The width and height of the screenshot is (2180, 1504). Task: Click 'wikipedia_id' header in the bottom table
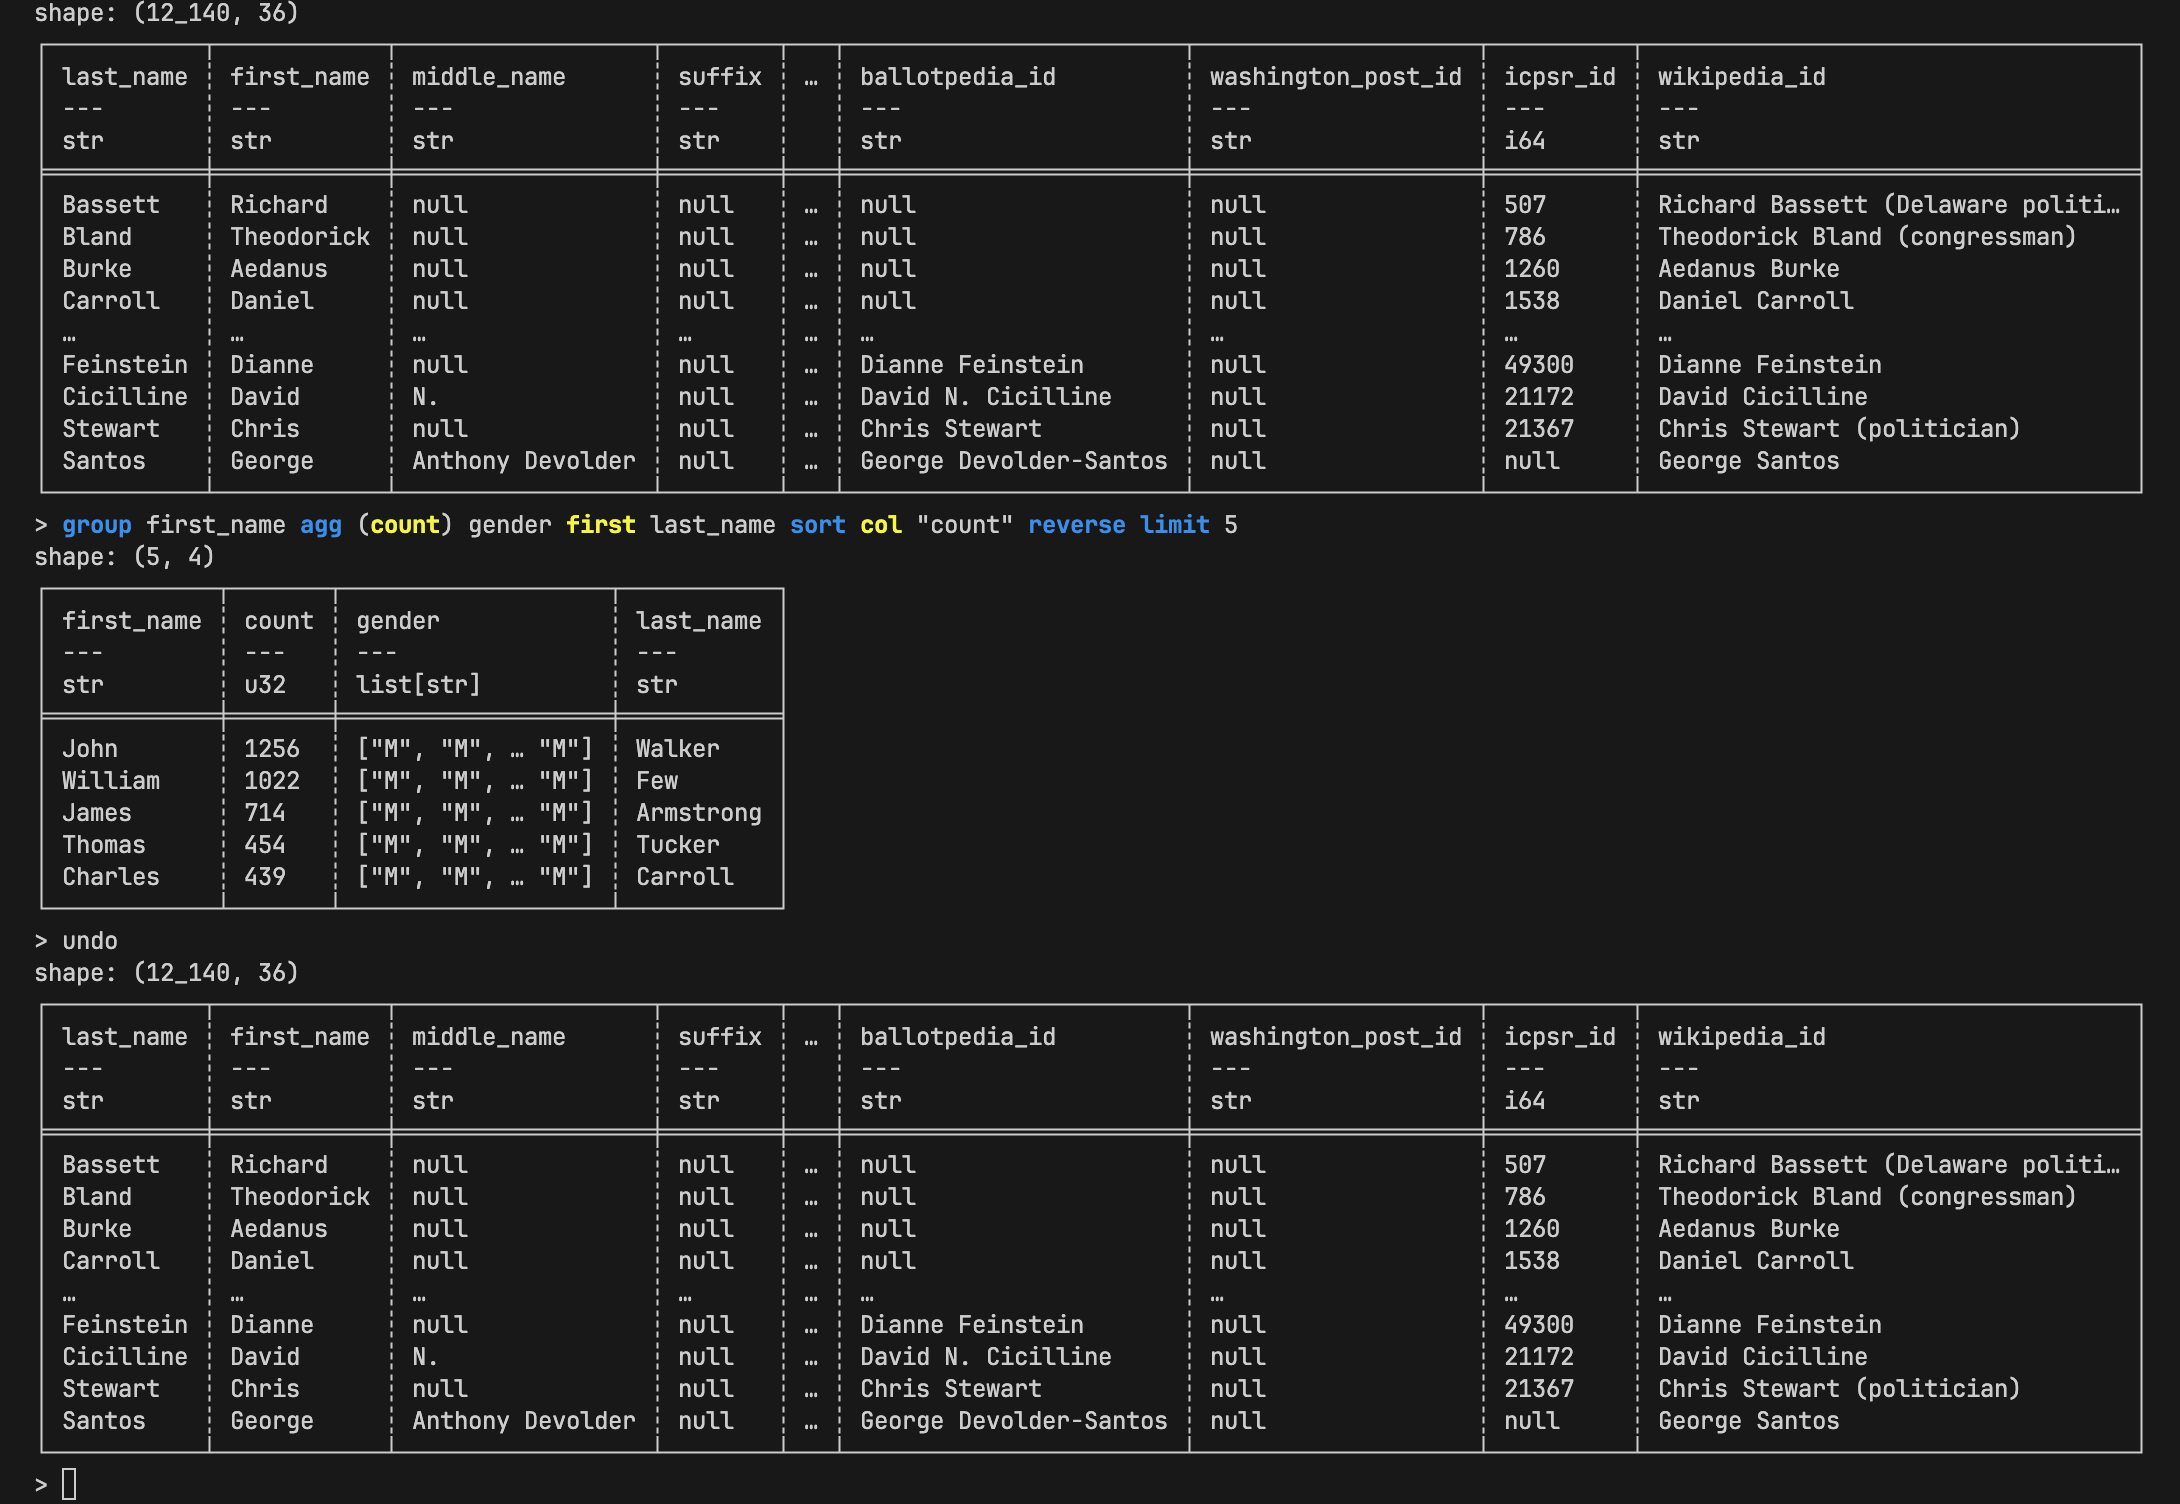tap(1741, 1037)
